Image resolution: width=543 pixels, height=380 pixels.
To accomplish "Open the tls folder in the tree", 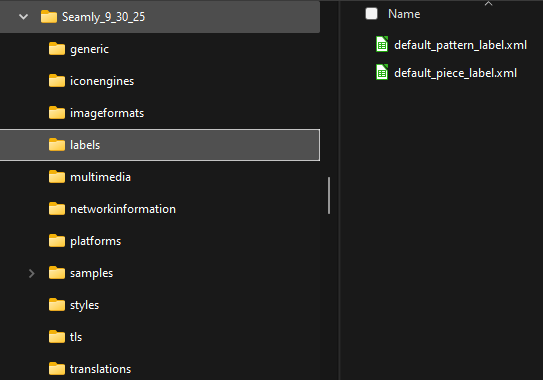I will 76,337.
